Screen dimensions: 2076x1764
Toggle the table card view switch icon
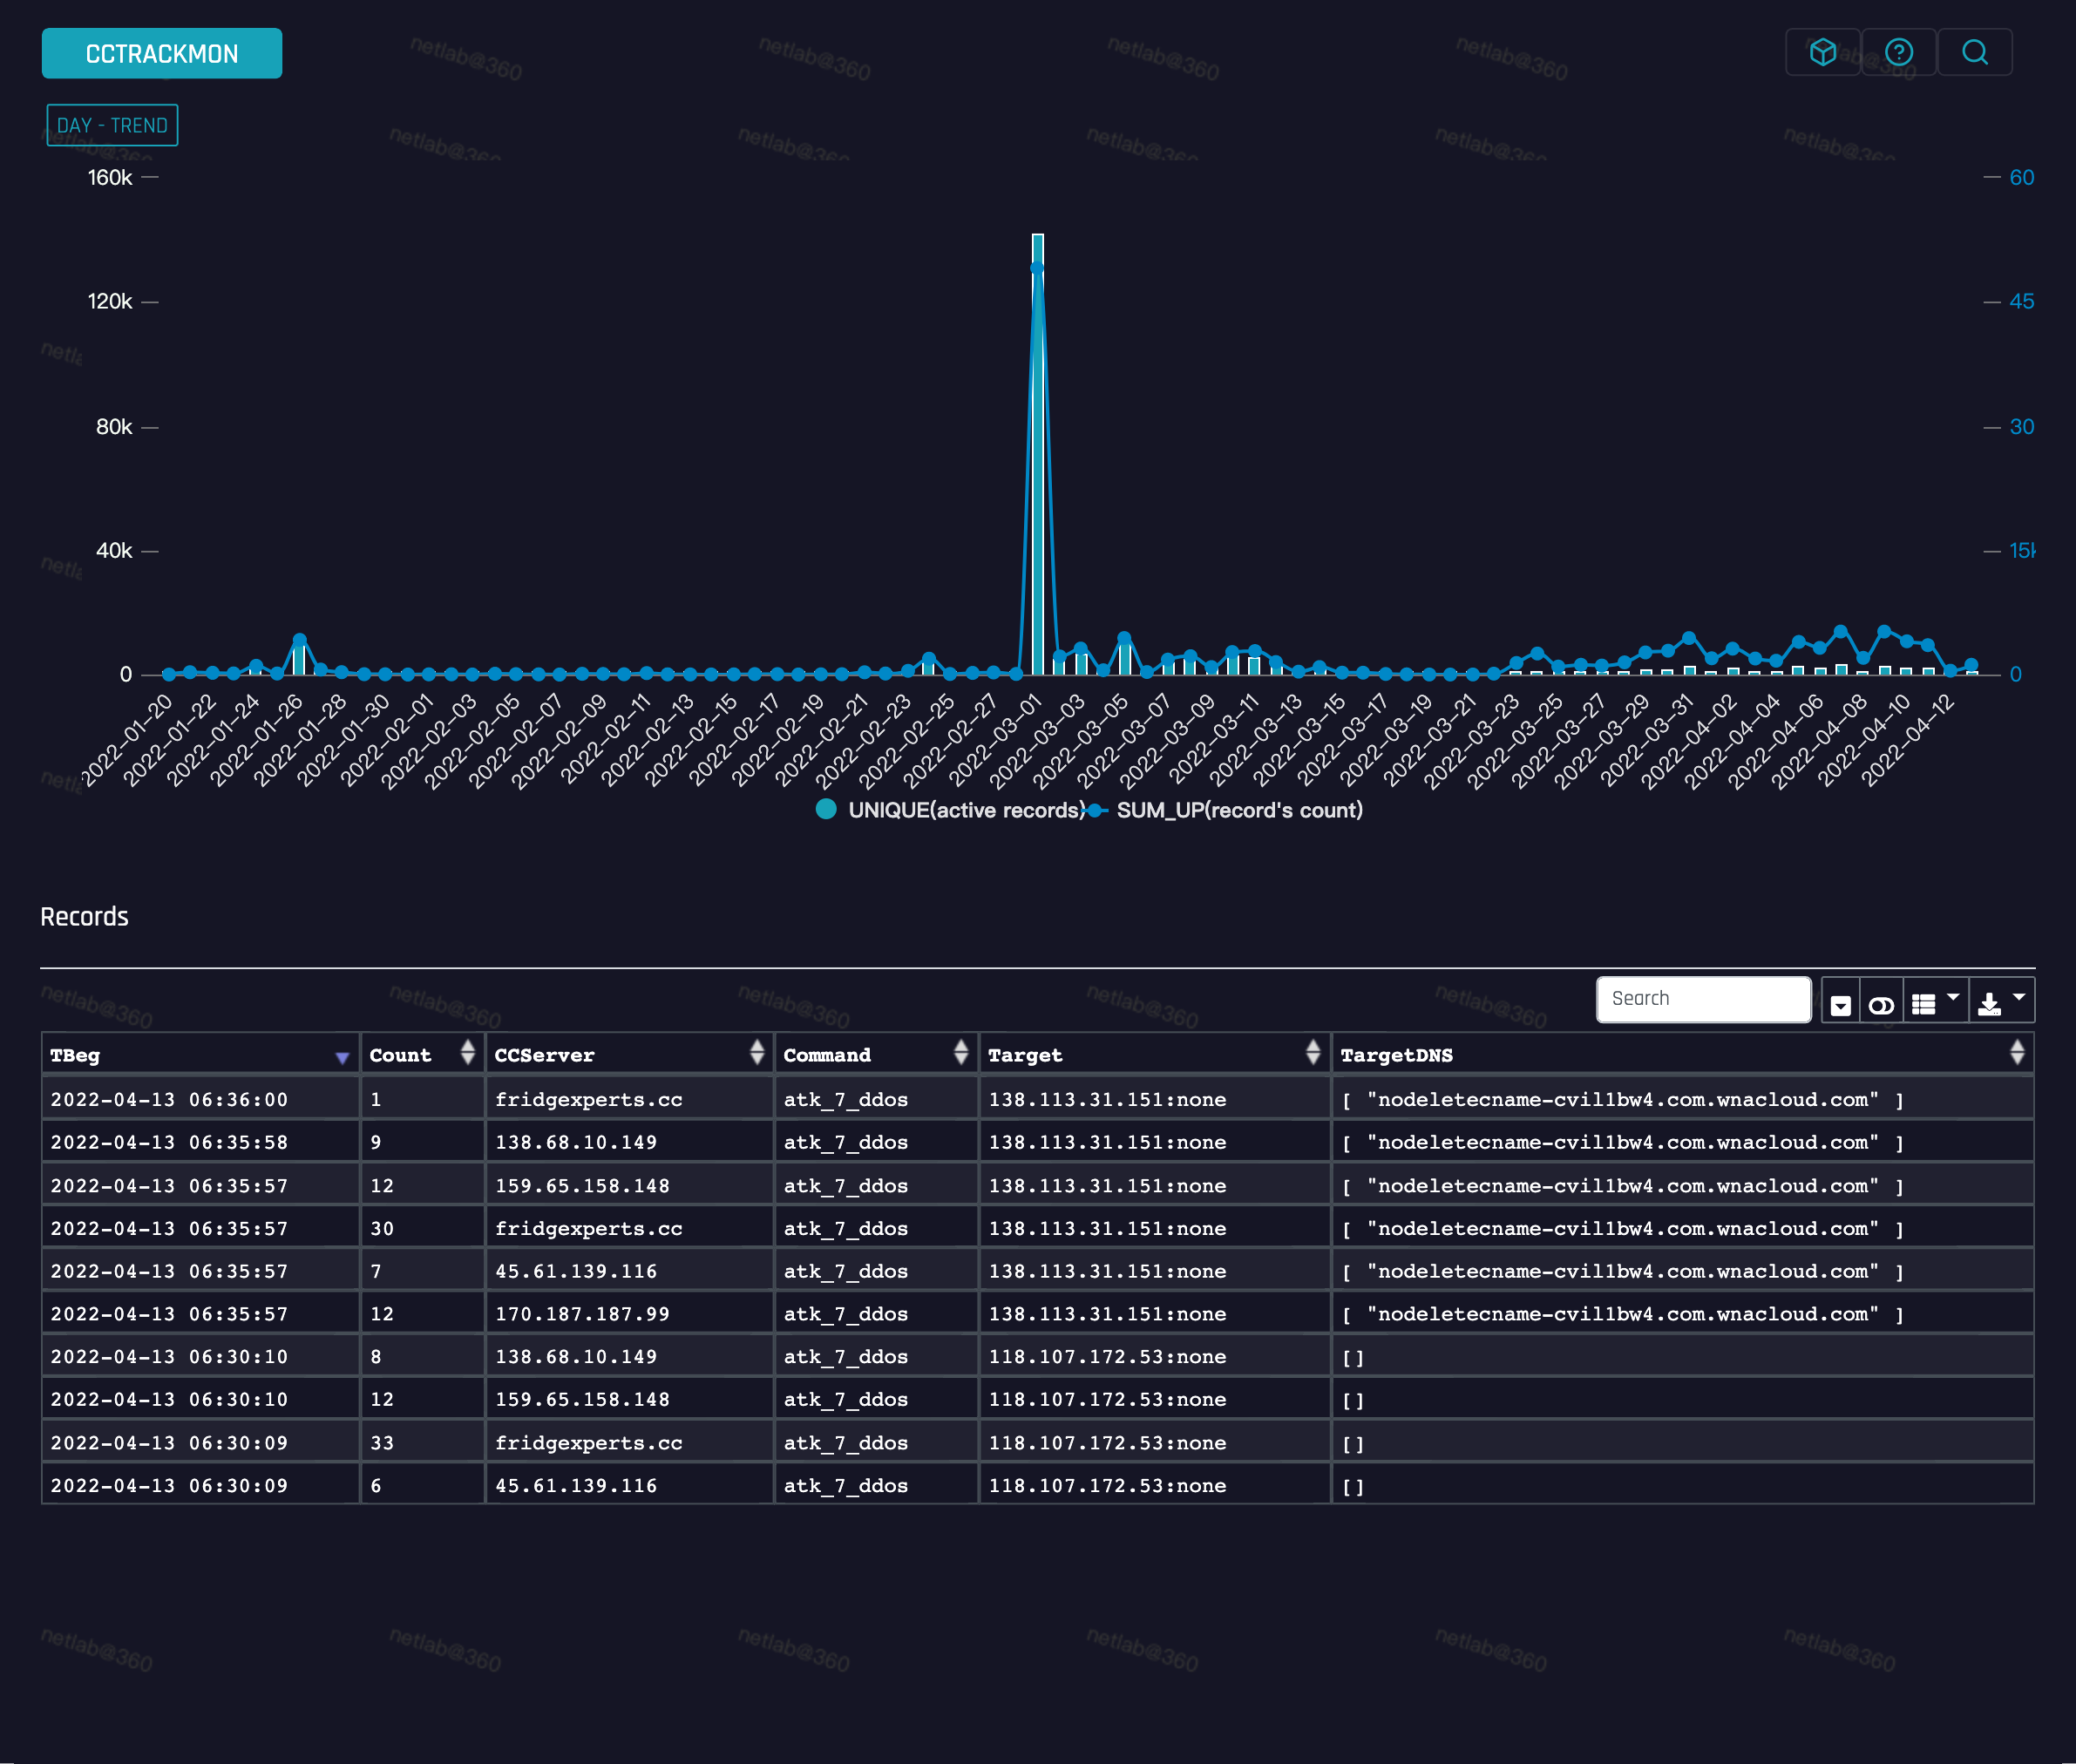(x=1881, y=1001)
